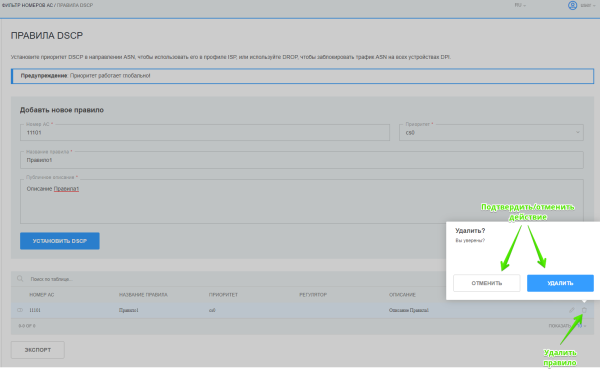Click the Добавить новое правило heading
This screenshot has height=370, width=600.
[x=62, y=110]
